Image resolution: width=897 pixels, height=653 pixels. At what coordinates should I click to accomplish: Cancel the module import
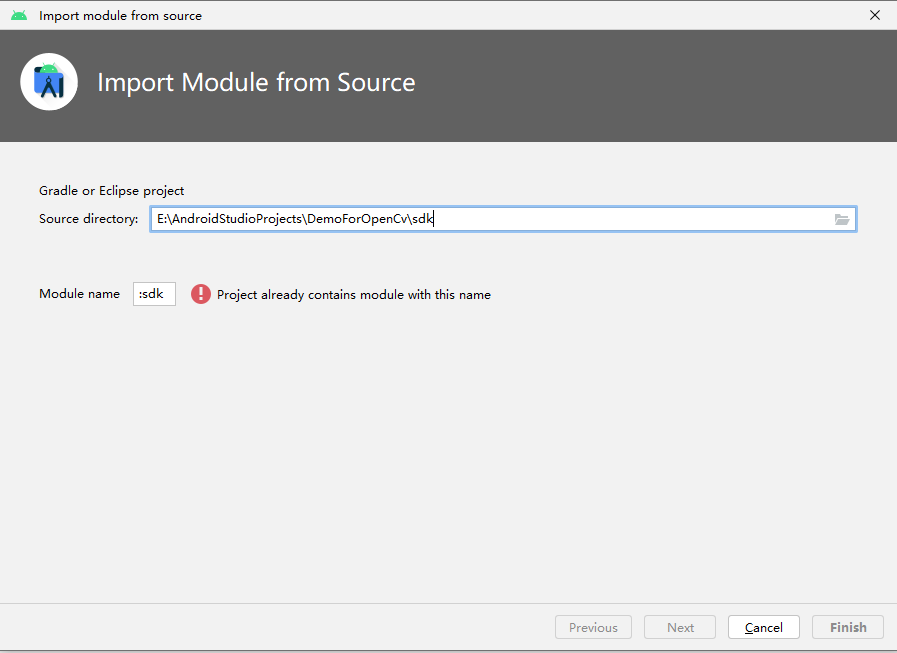click(x=763, y=627)
